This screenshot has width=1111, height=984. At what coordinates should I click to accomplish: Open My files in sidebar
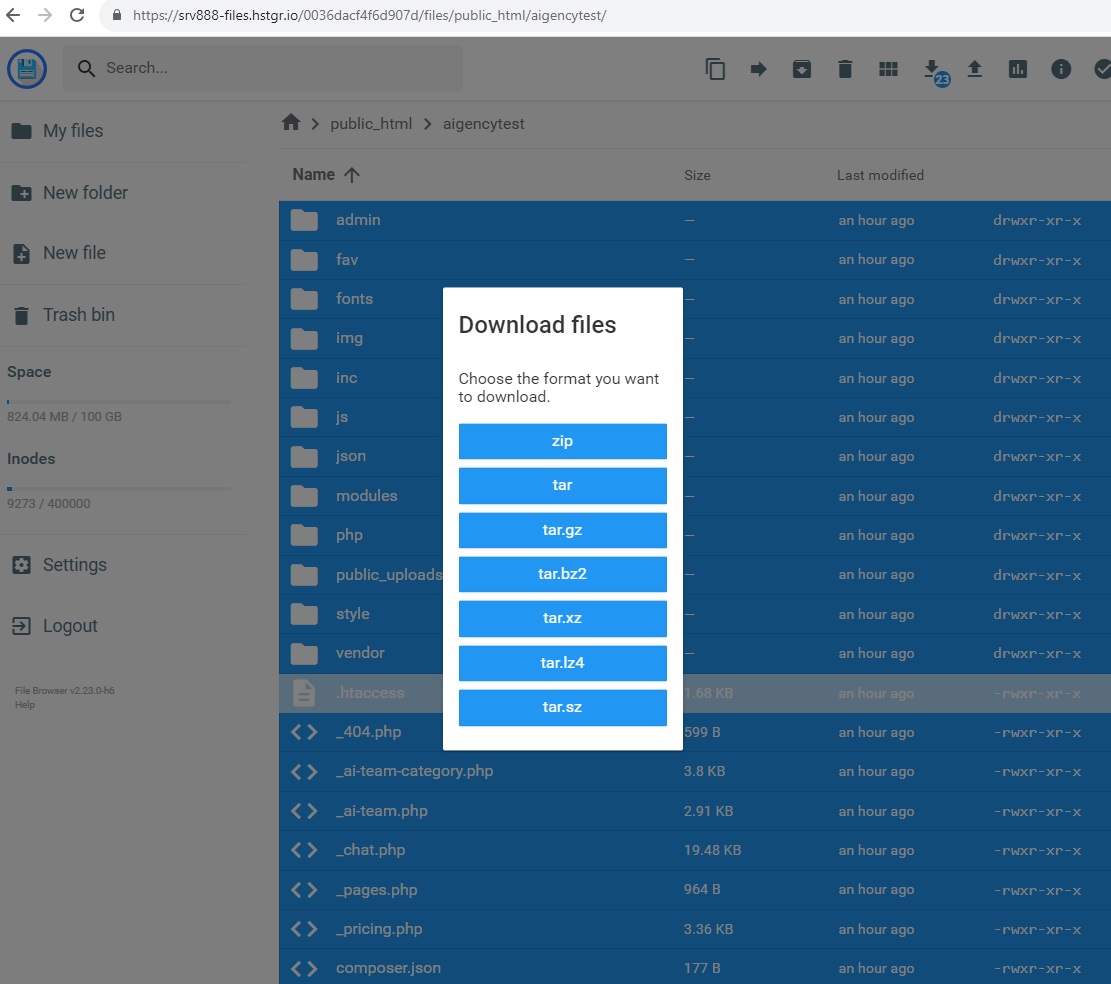pyautogui.click(x=72, y=131)
